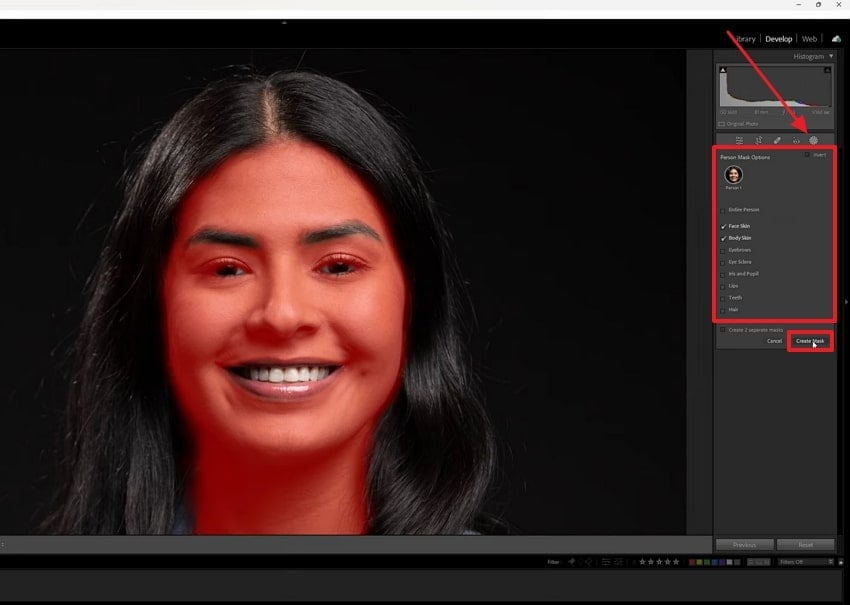This screenshot has height=605, width=850.
Task: Toggle the Original Photo checkbox
Action: pyautogui.click(x=722, y=124)
